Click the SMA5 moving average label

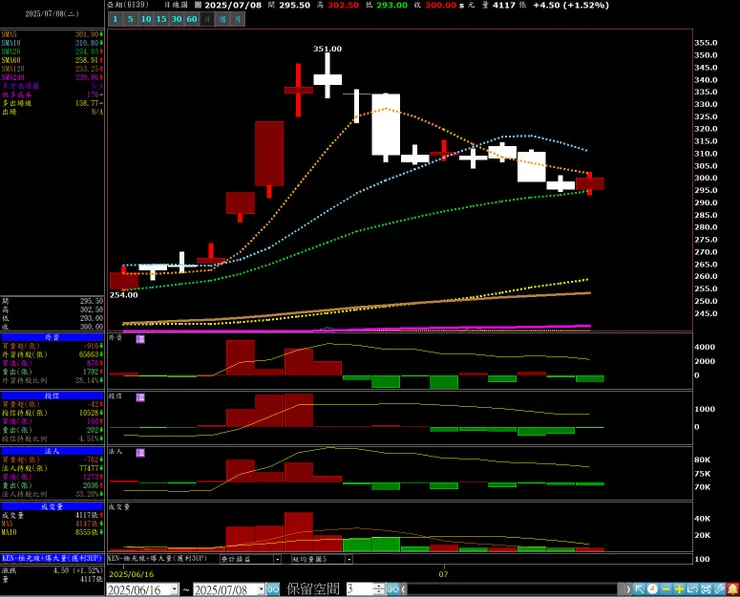click(x=9, y=34)
